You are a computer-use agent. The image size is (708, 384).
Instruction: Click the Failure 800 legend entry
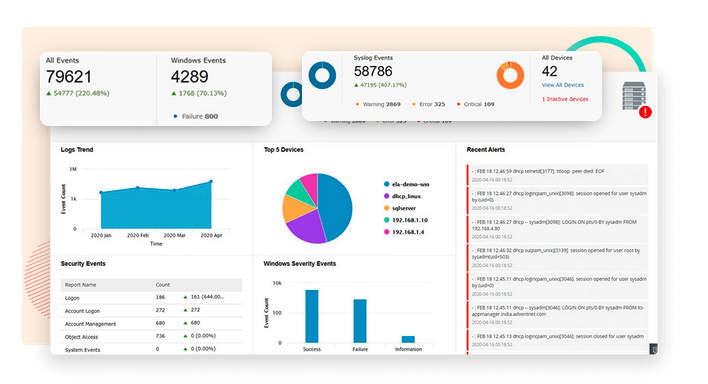coord(196,117)
